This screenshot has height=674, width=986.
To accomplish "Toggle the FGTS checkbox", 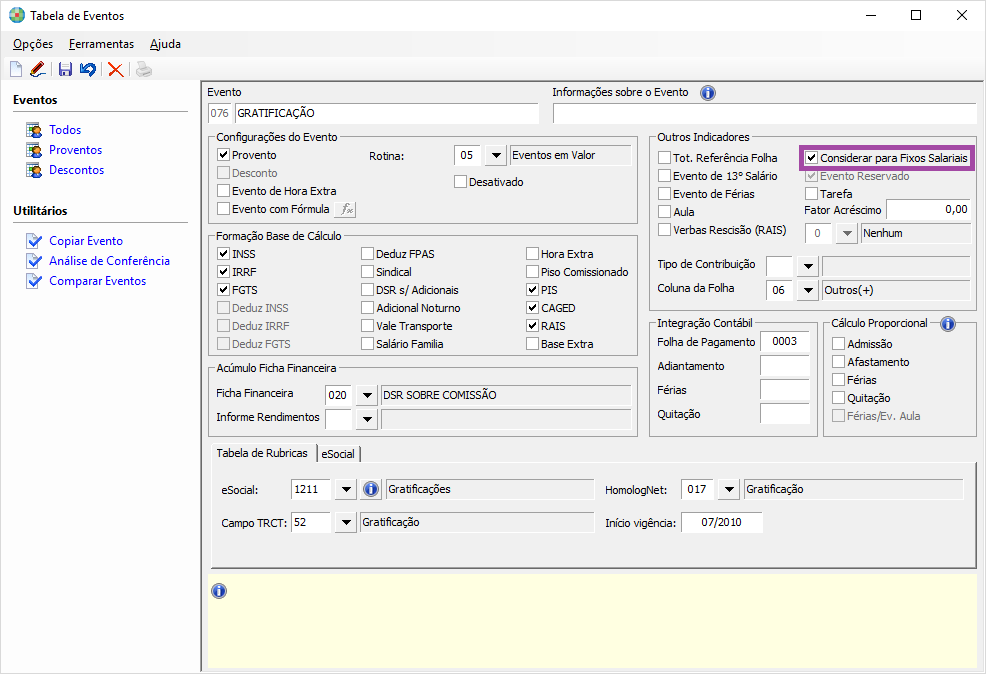I will click(x=223, y=290).
